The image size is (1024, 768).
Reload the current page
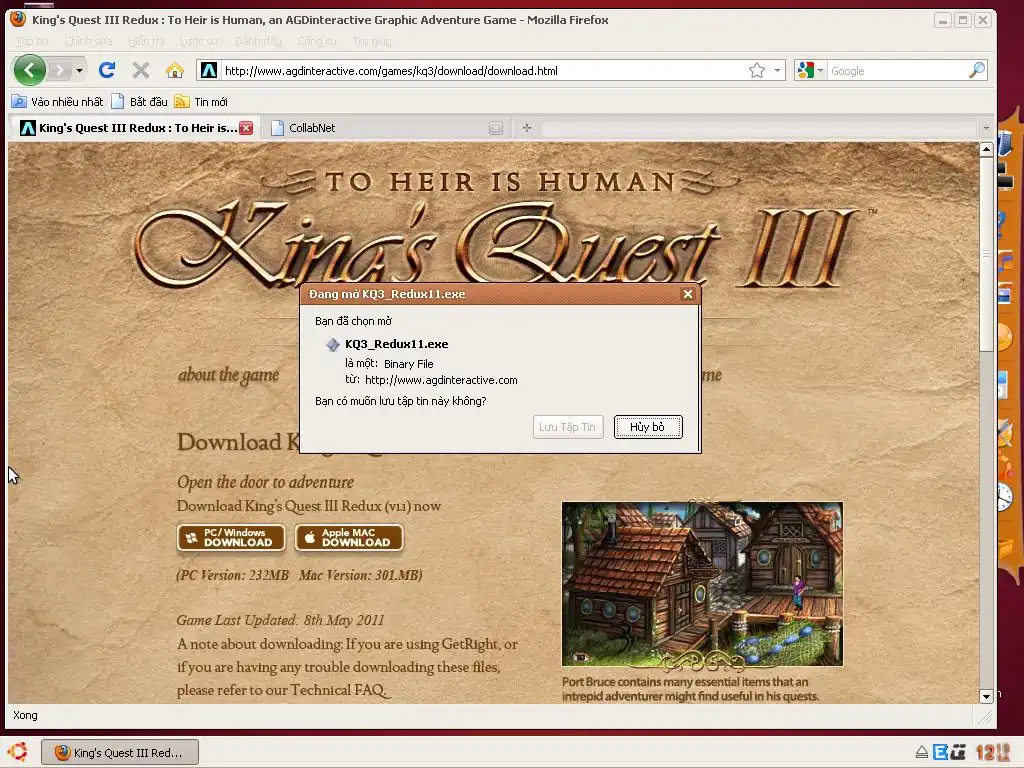click(x=107, y=70)
